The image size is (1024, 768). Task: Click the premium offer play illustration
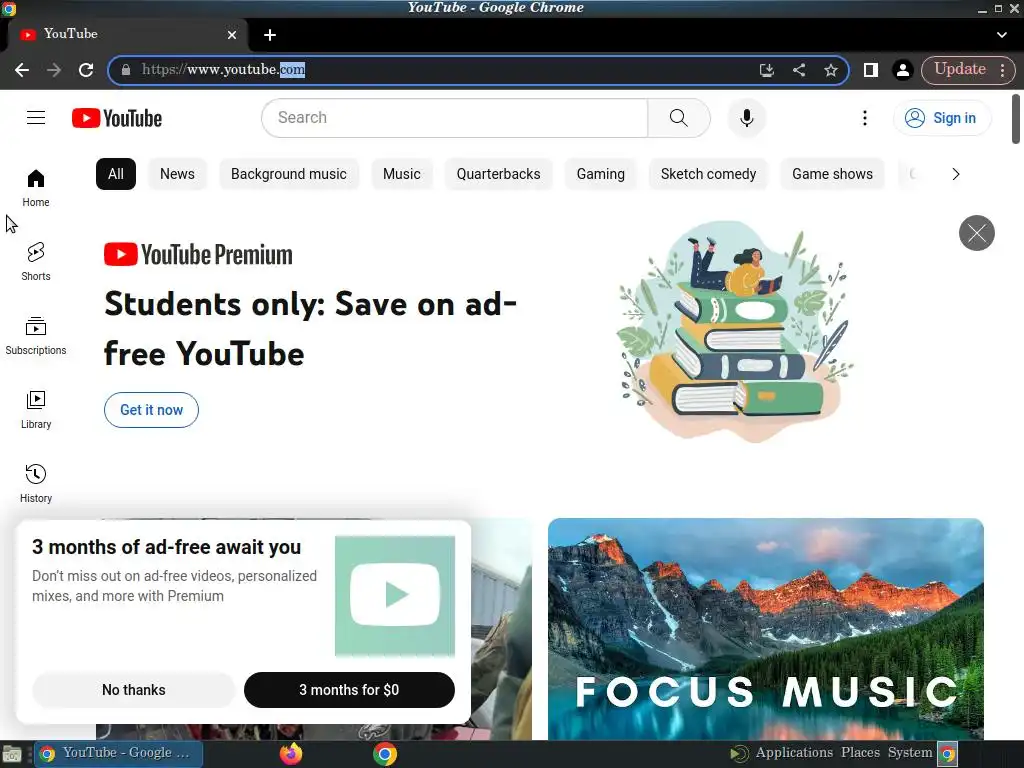tap(395, 596)
